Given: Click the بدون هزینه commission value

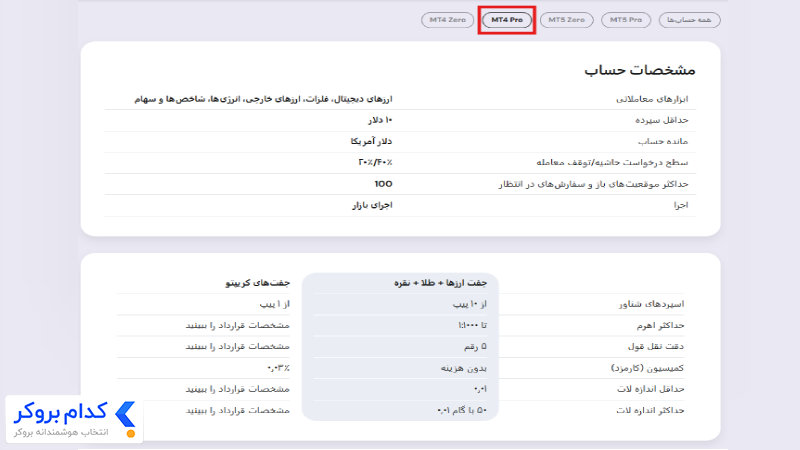Looking at the screenshot, I should [464, 368].
